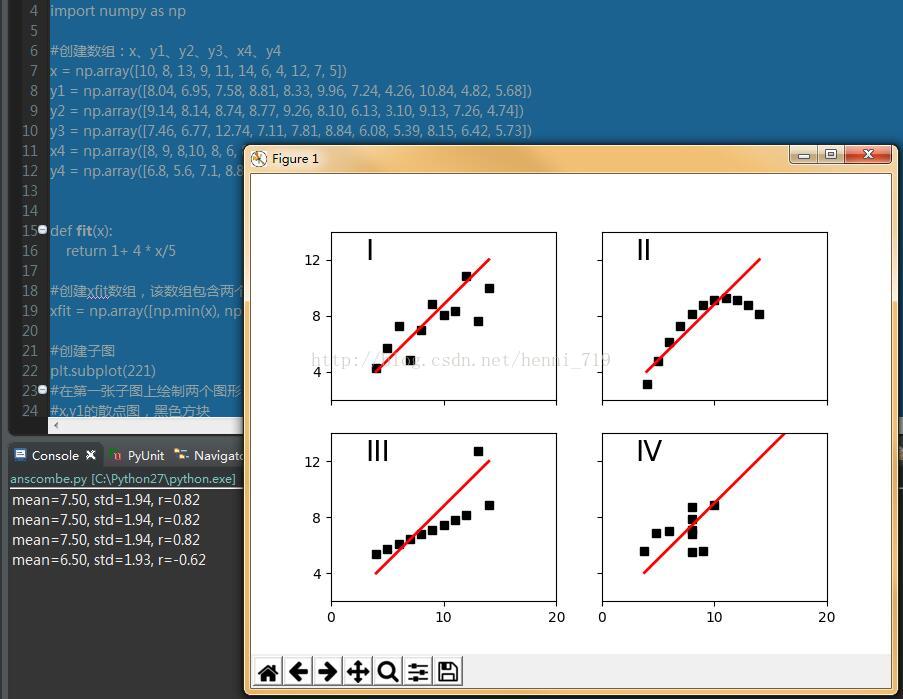This screenshot has width=903, height=699.
Task: Click the lowest point in subplot II
Action: [x=647, y=384]
